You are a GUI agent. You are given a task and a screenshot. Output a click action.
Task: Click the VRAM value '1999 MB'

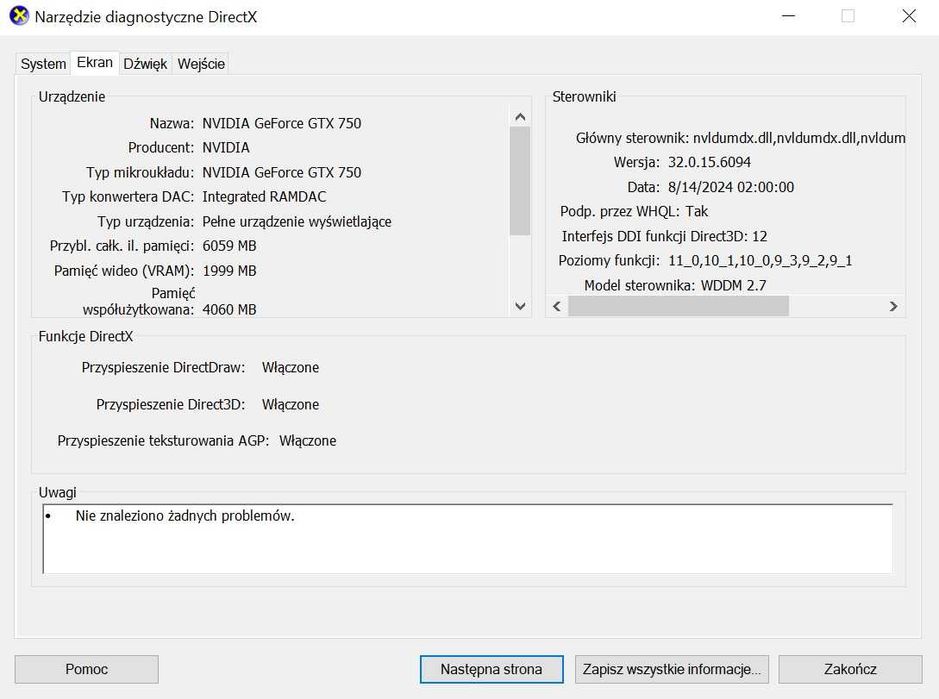[229, 271]
